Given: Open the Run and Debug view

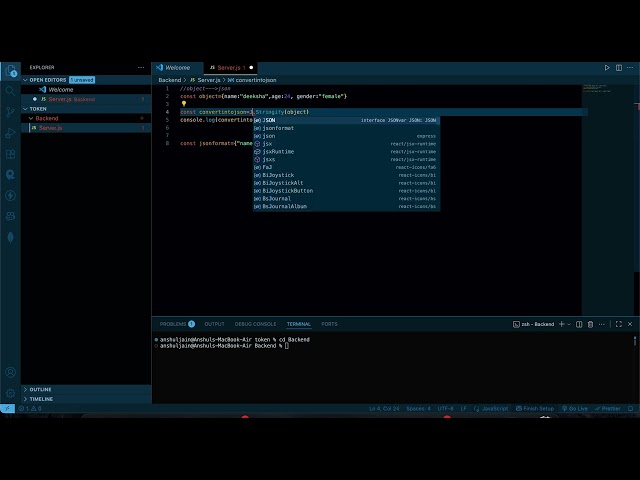Looking at the screenshot, I should pyautogui.click(x=10, y=133).
